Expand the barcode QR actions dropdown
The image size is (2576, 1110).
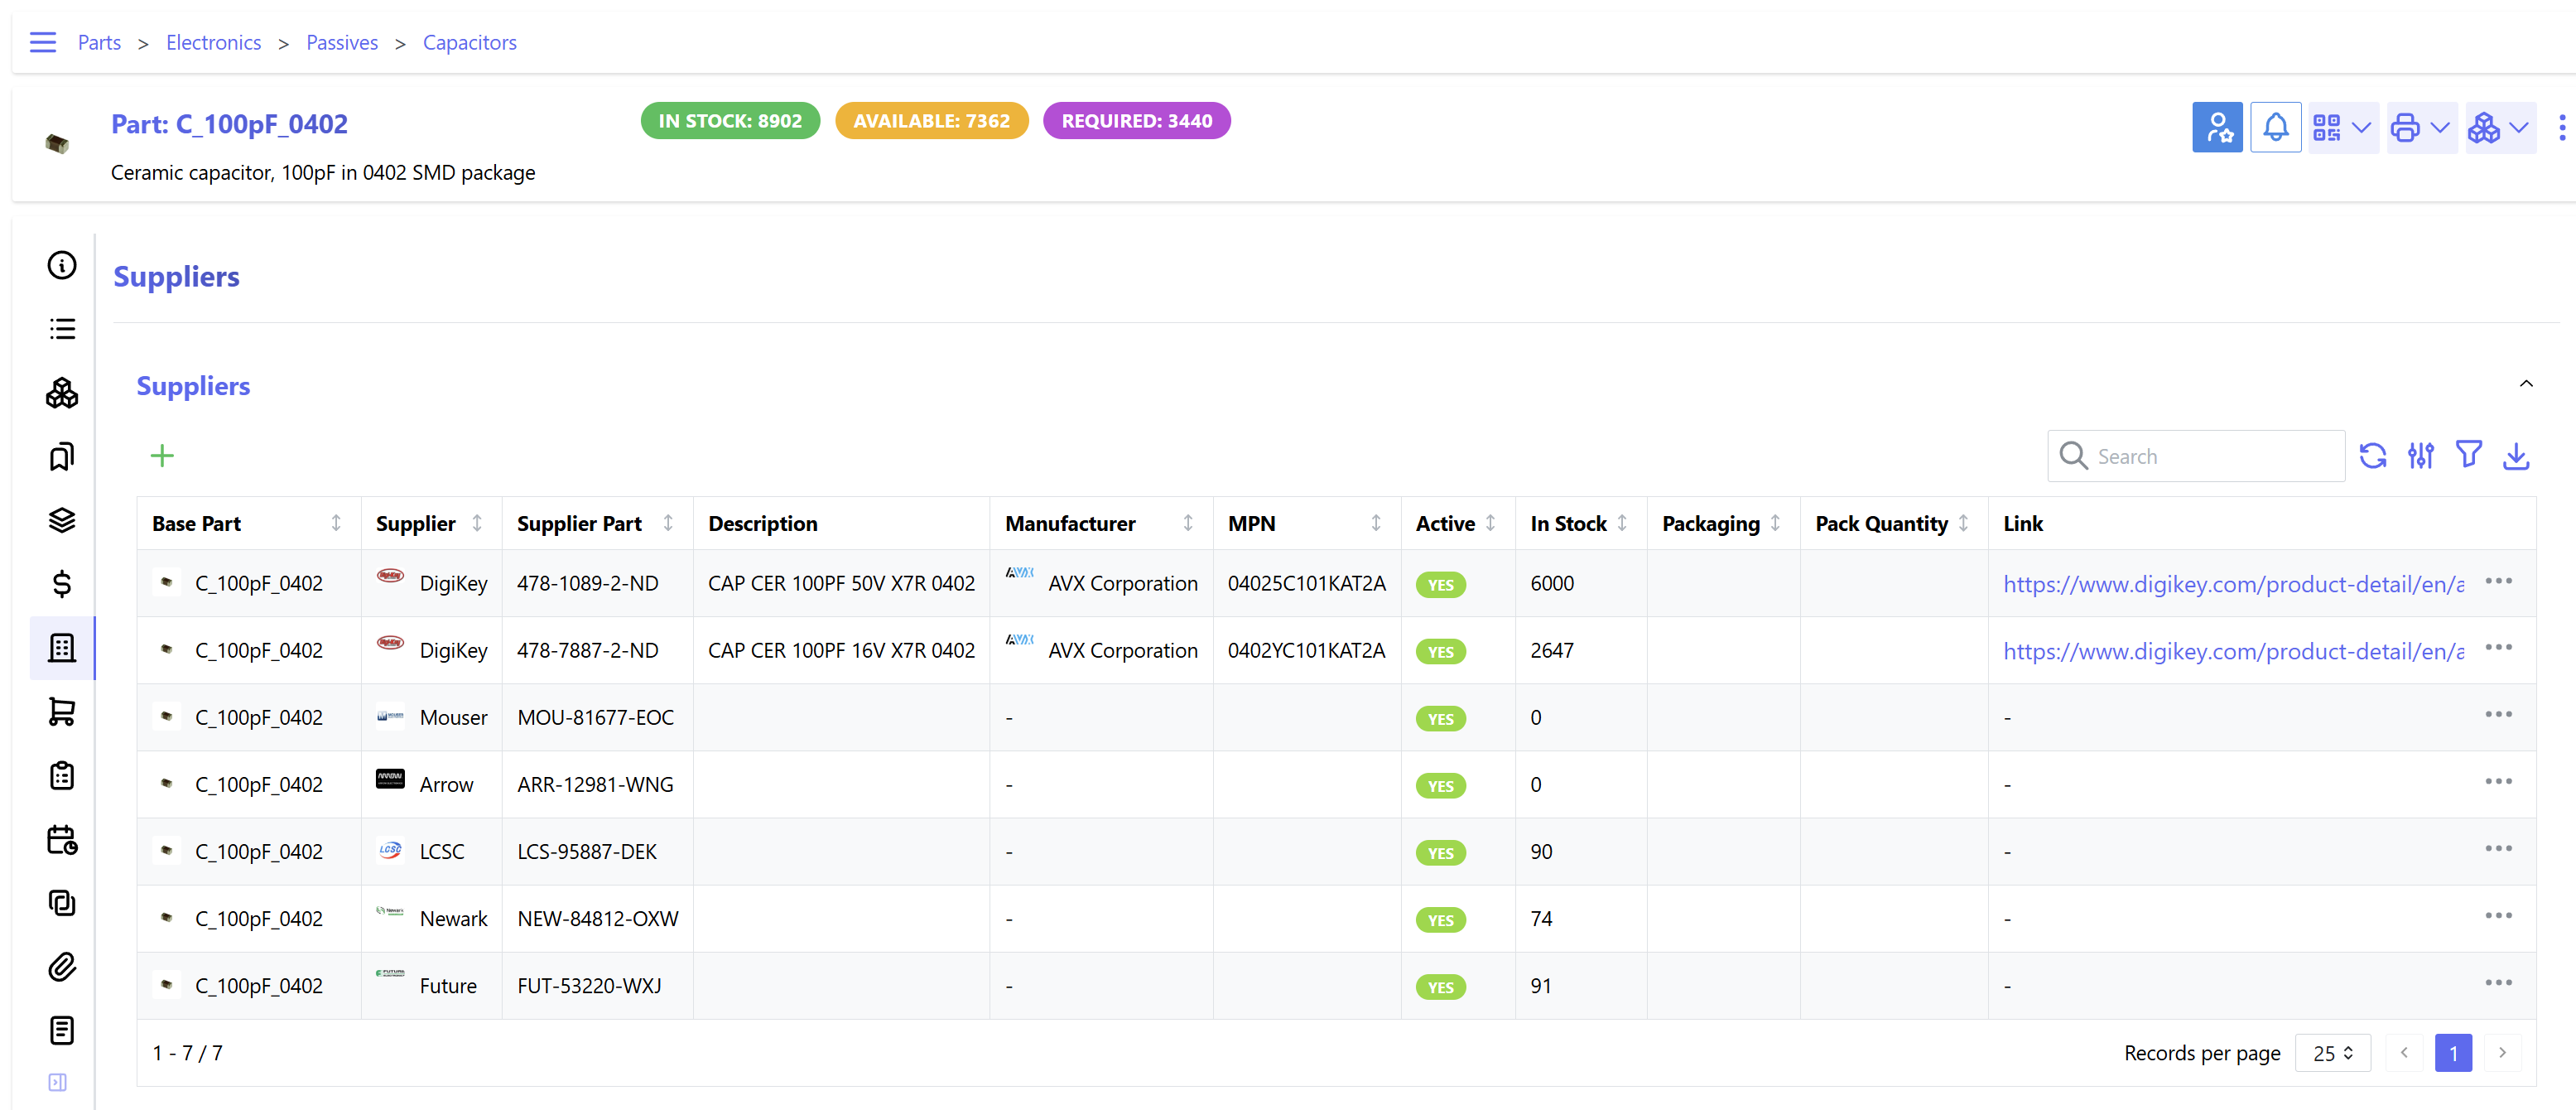pos(2342,127)
